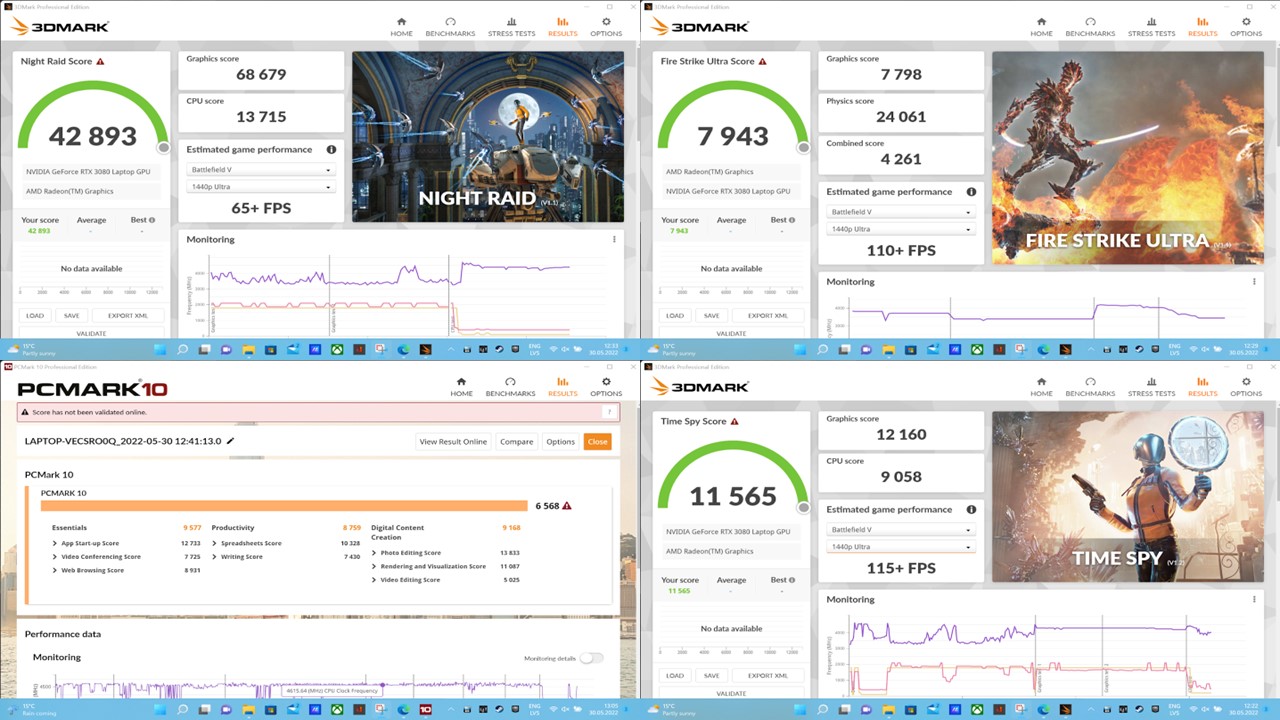Viewport: 1280px width, 720px height.
Task: Click the orange Close button in PCMark 10
Action: click(597, 442)
